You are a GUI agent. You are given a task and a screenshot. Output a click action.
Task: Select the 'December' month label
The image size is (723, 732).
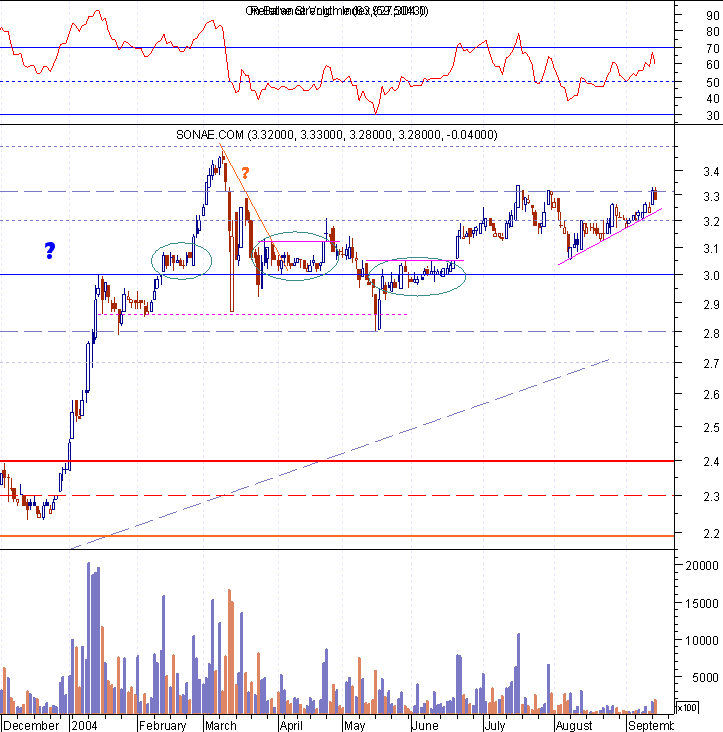click(31, 725)
